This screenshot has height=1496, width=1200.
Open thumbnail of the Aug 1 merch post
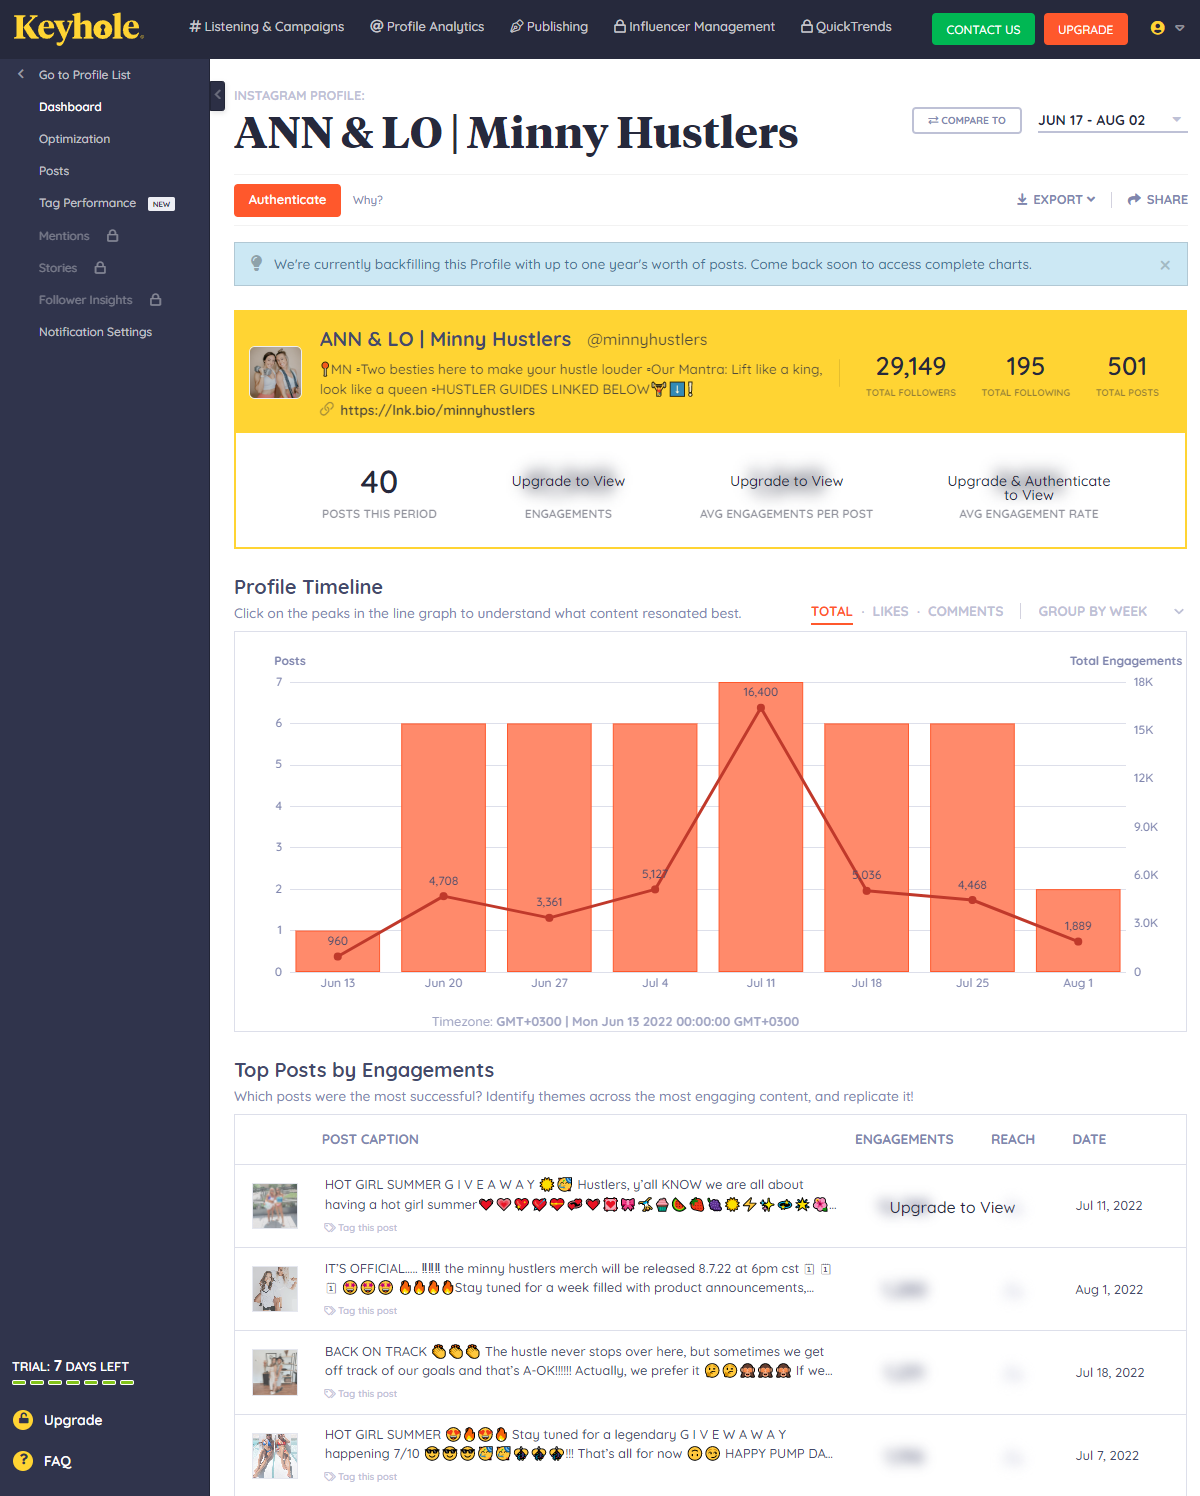tap(275, 1289)
